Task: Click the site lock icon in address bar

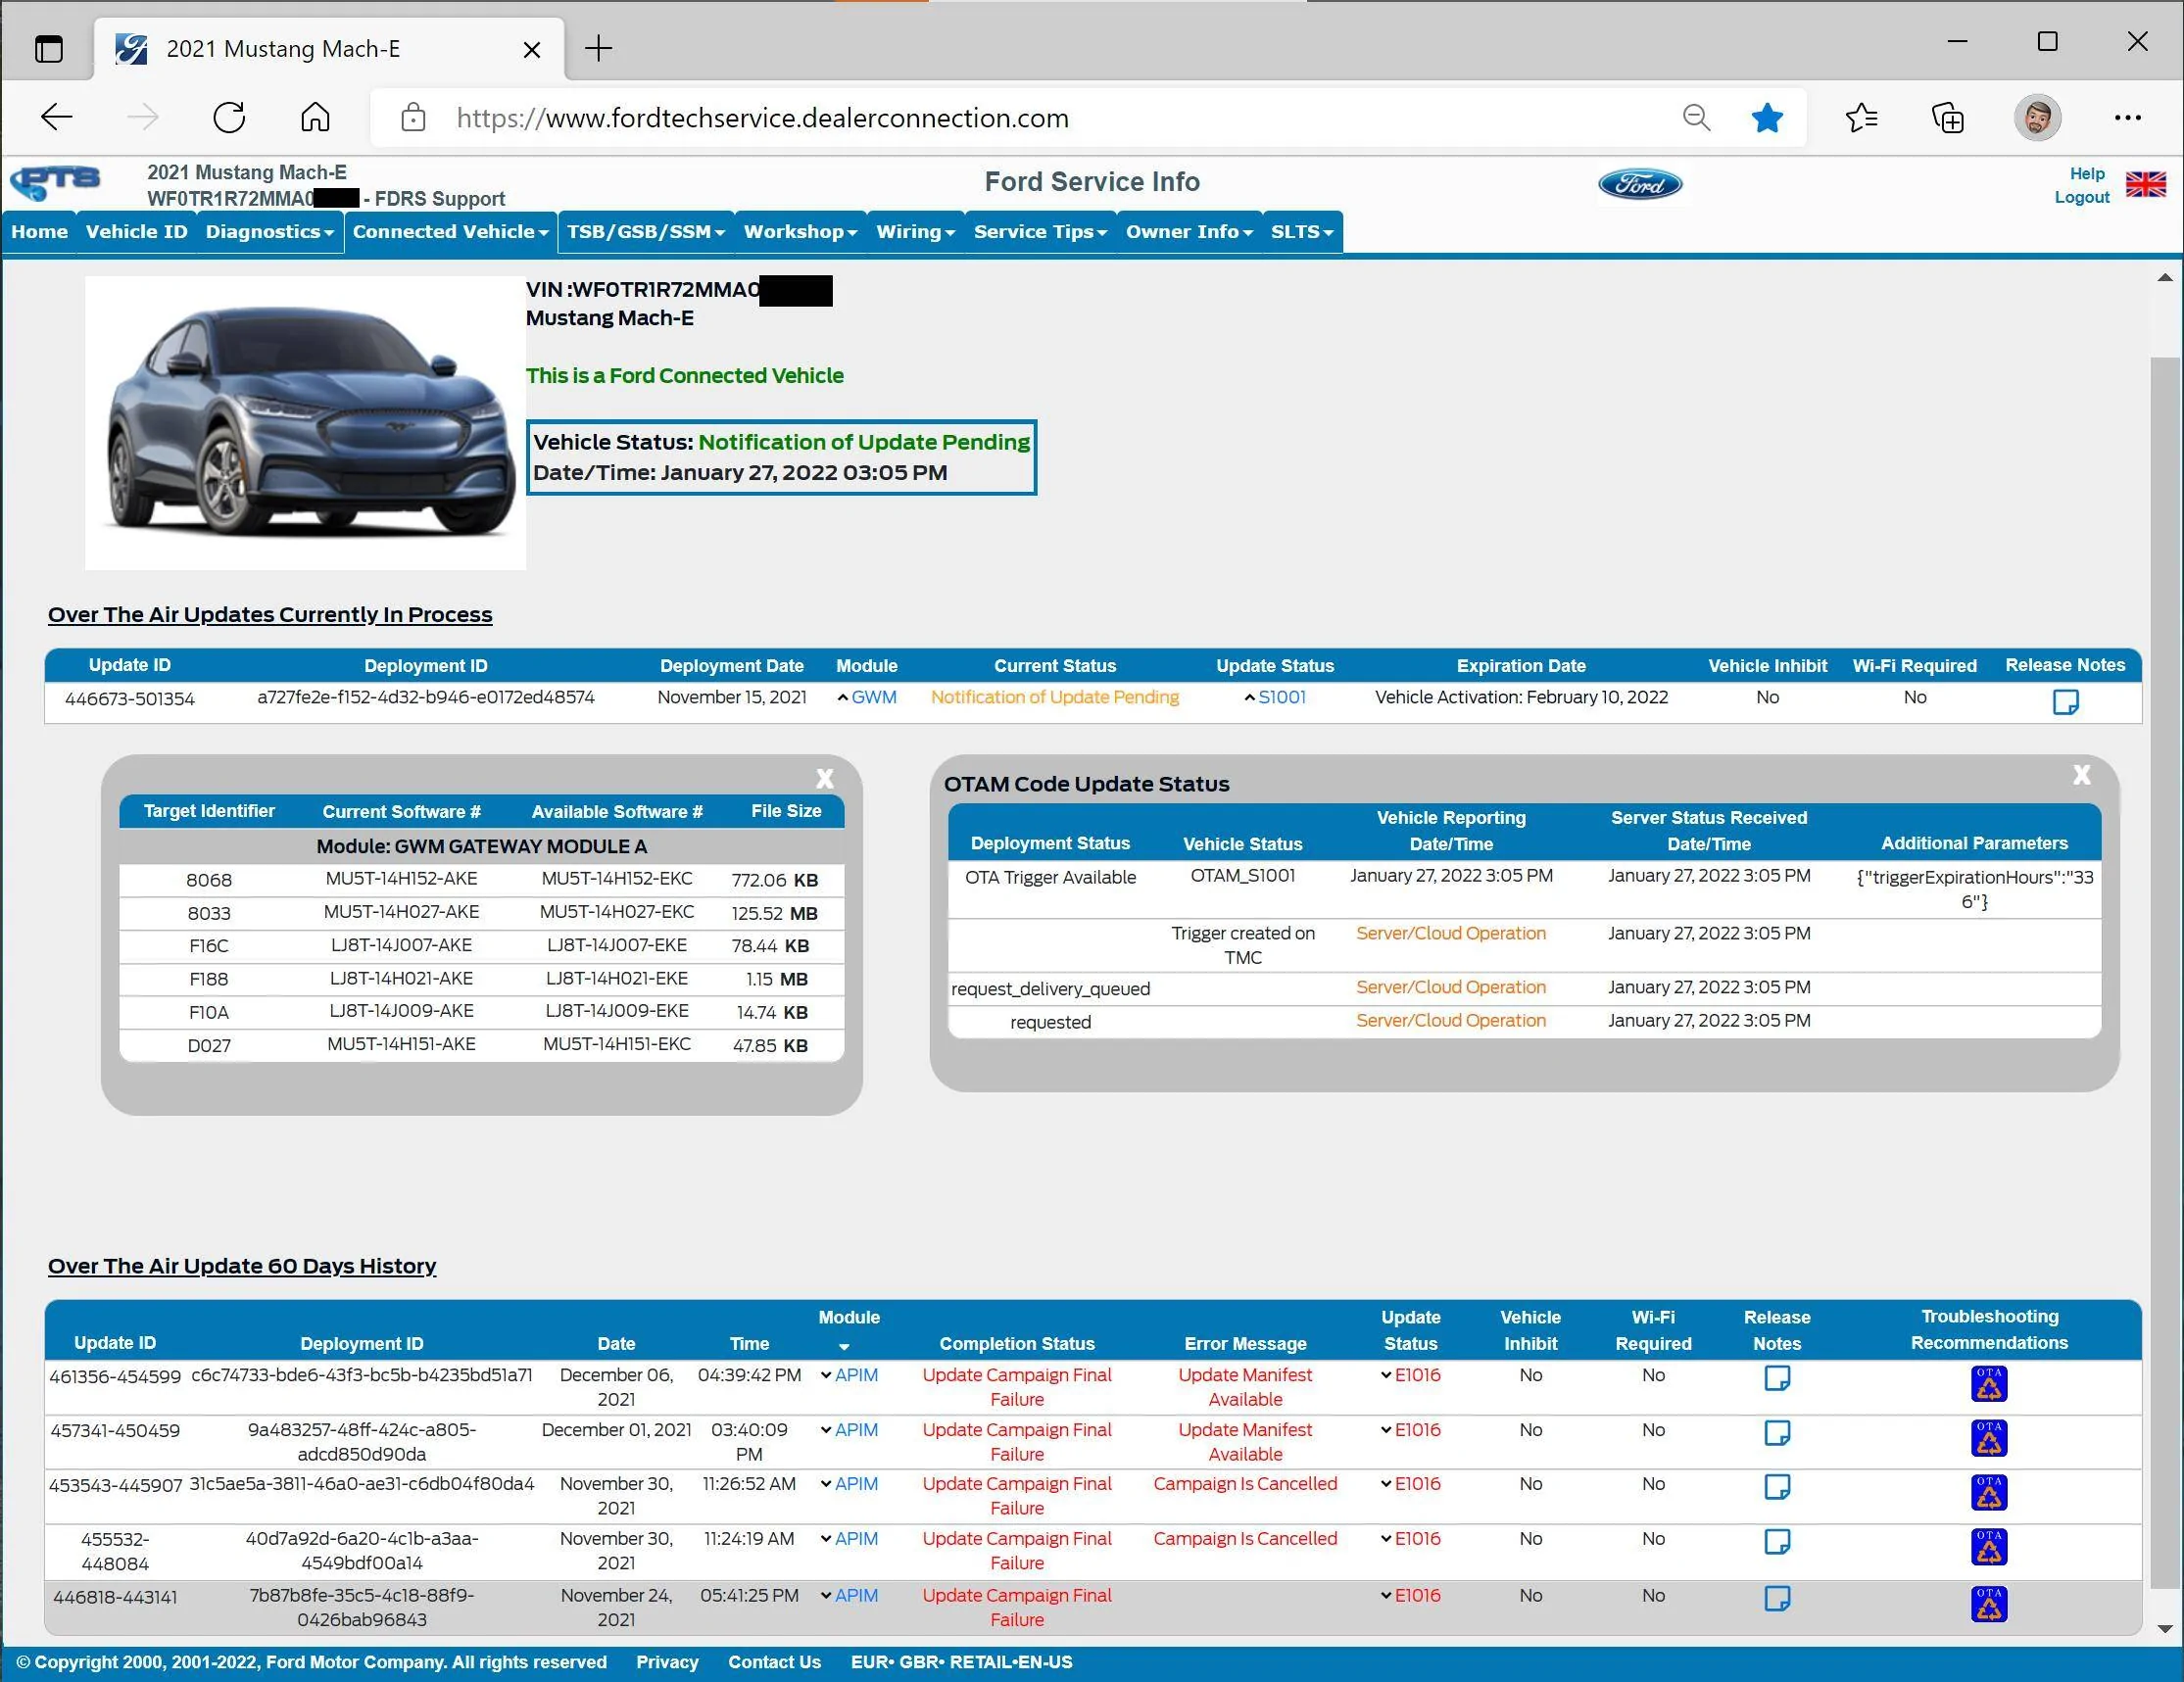Action: [x=413, y=118]
